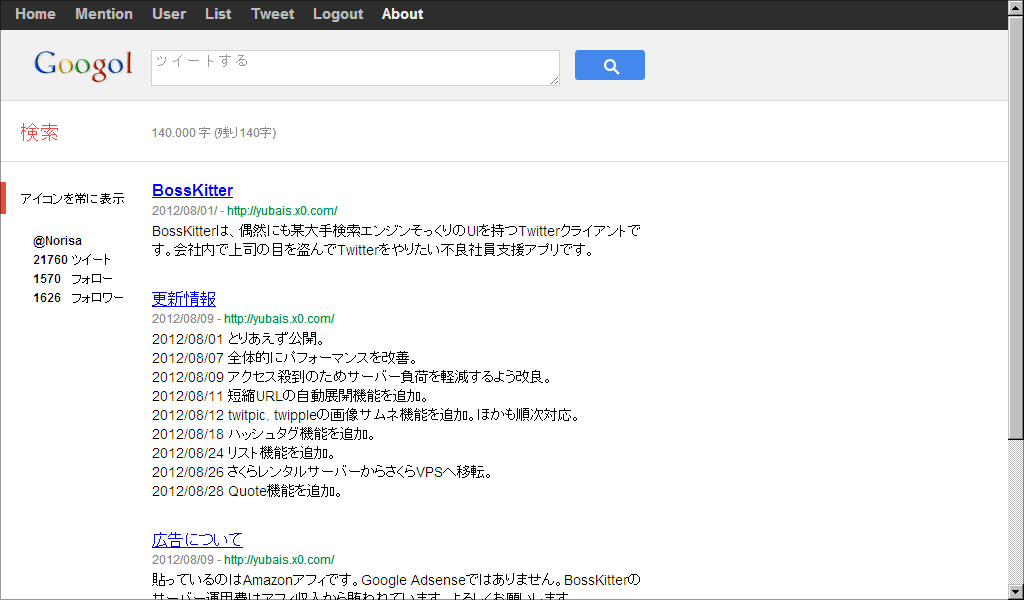
Task: Click the 2012/08/12 twitpic update line
Action: (x=366, y=415)
